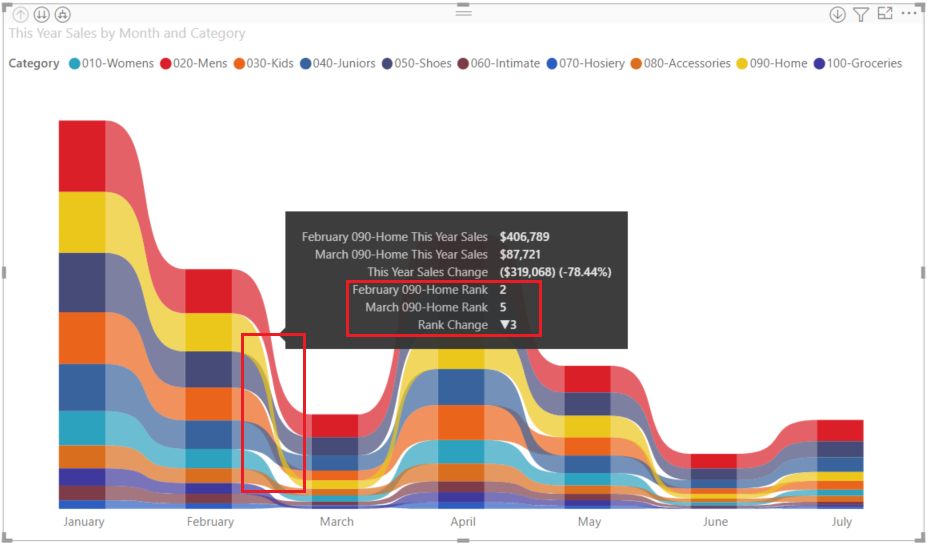Click the 060-Intimate legend label
928x544 pixels.
[505, 63]
